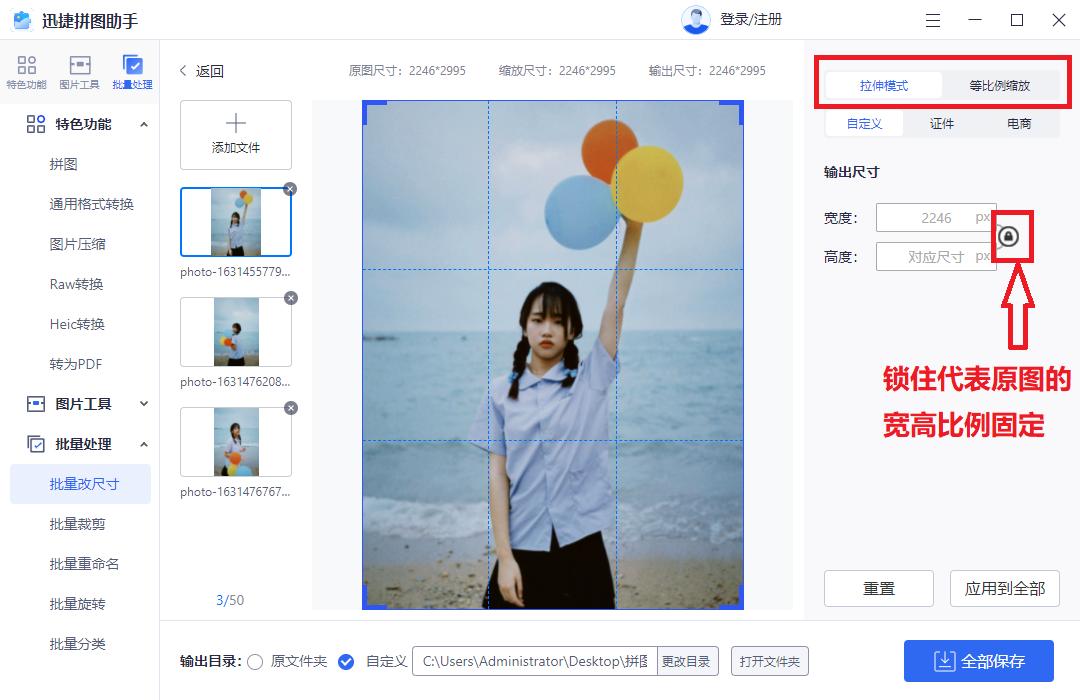Click the 重置 button
Image resolution: width=1080 pixels, height=700 pixels.
coord(879,588)
